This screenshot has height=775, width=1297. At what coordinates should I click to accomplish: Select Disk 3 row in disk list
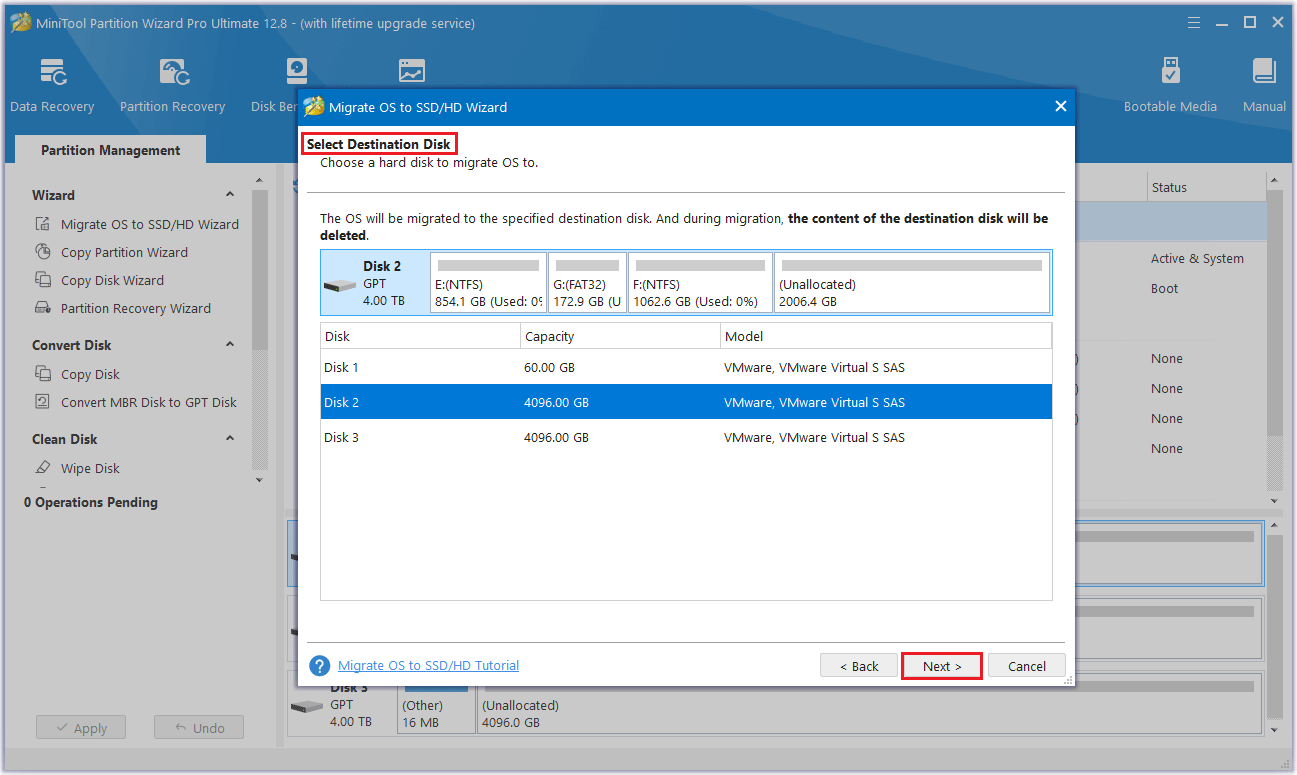point(686,437)
